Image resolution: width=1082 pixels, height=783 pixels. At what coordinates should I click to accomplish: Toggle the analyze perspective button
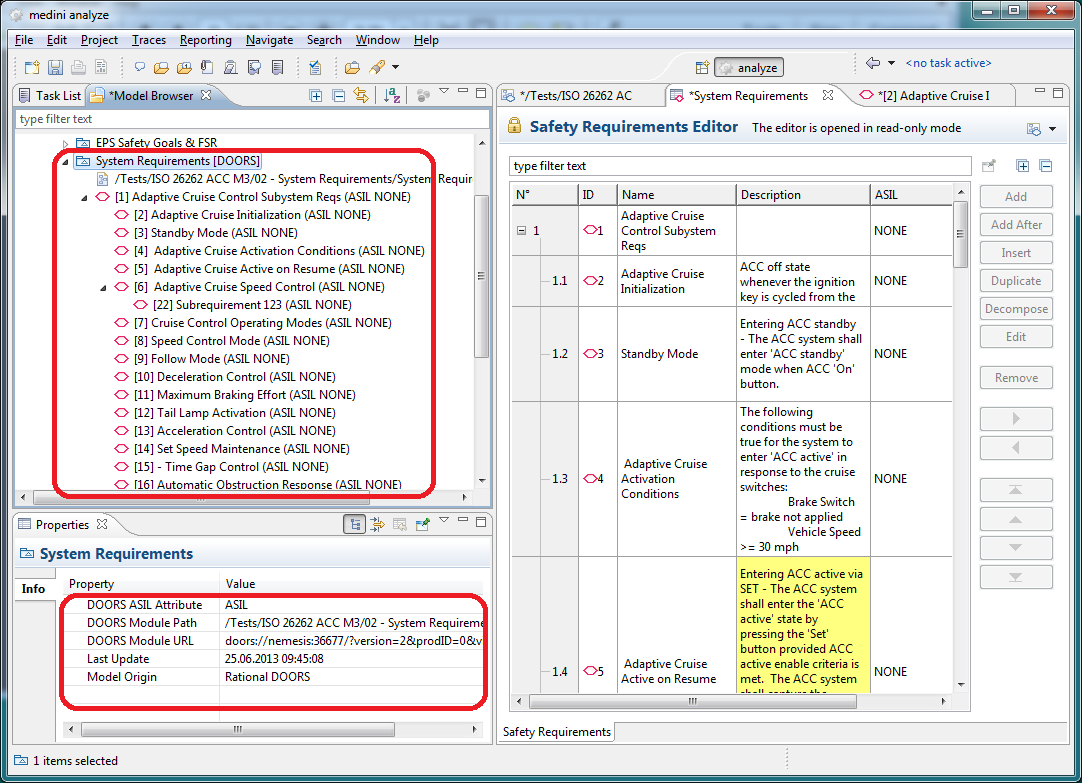(749, 67)
